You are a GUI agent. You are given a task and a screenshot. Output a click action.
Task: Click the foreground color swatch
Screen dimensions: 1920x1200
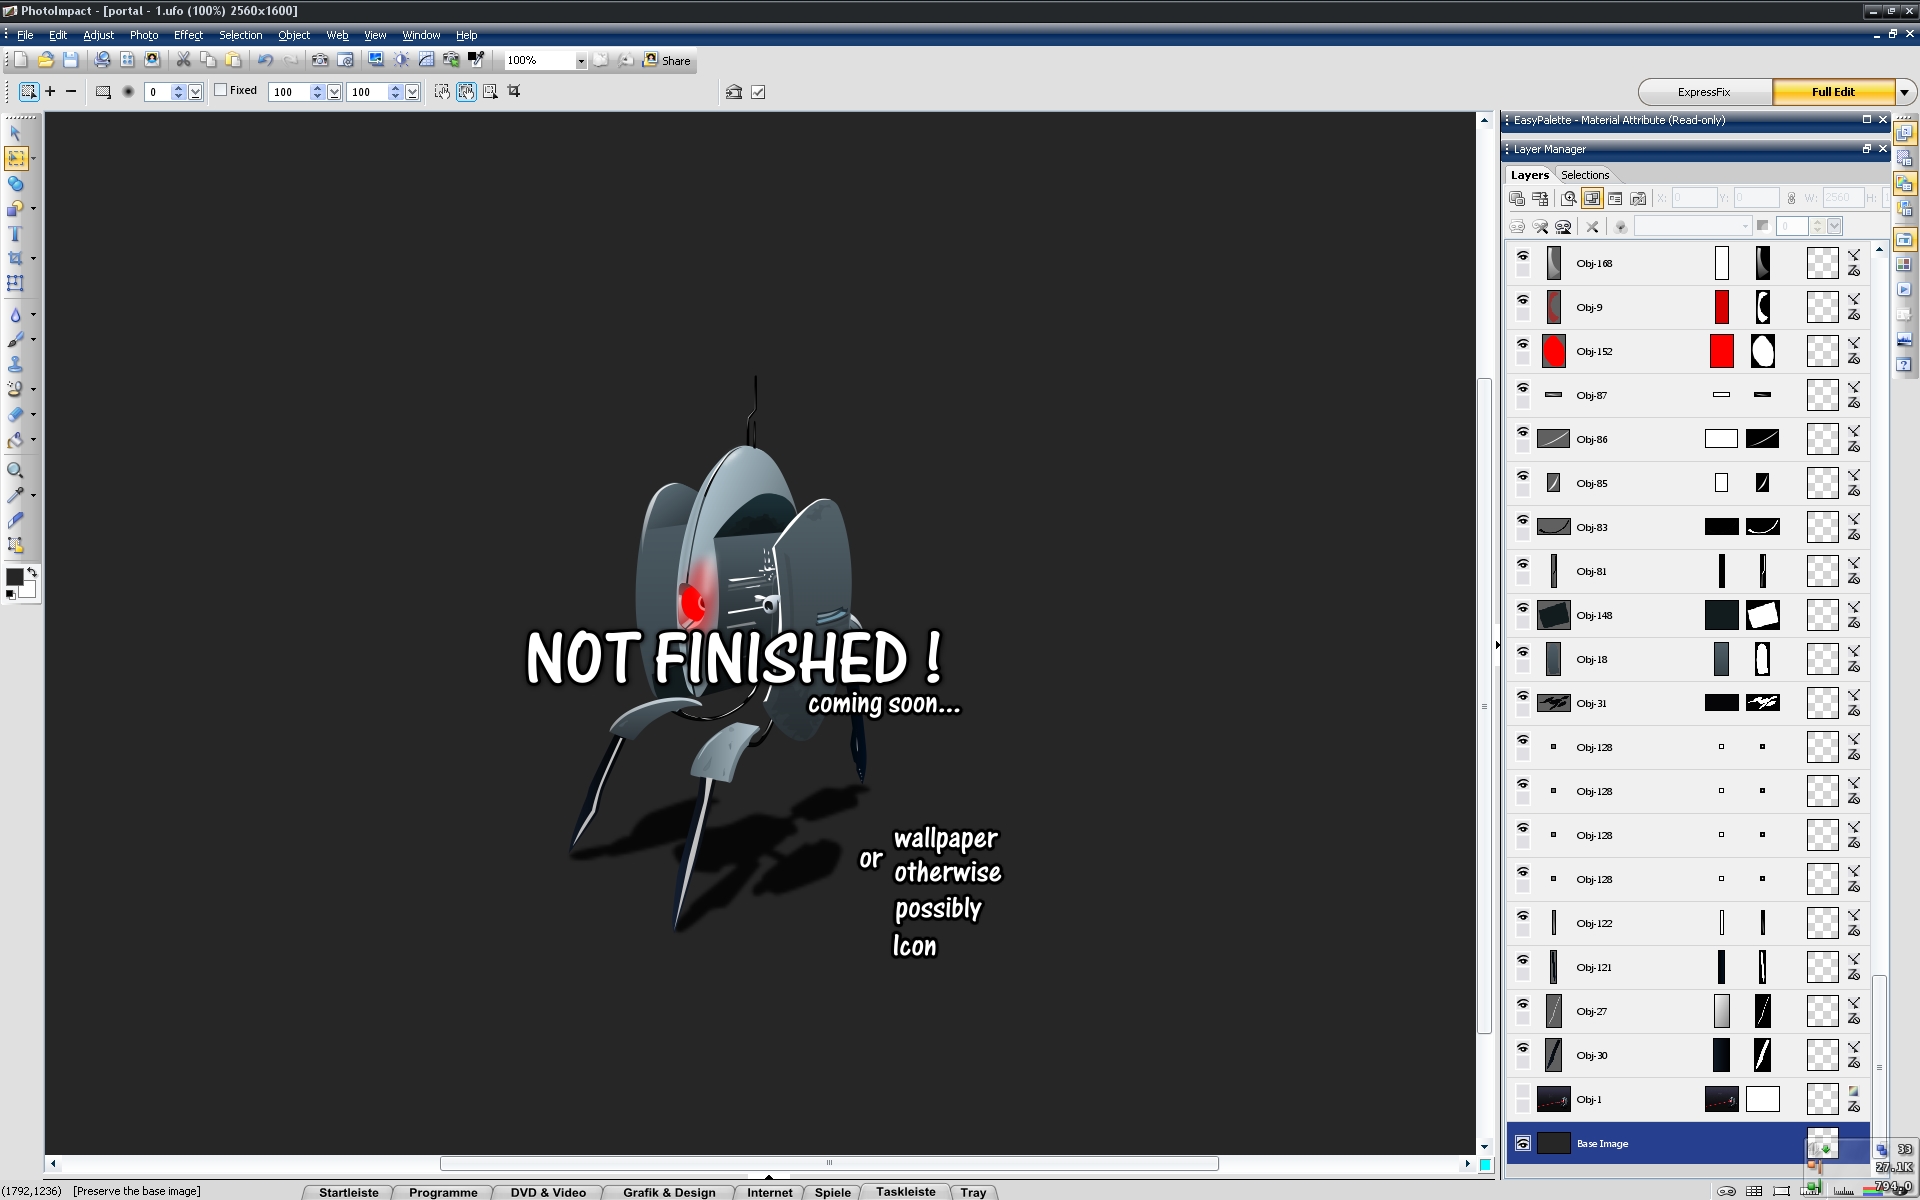15,577
